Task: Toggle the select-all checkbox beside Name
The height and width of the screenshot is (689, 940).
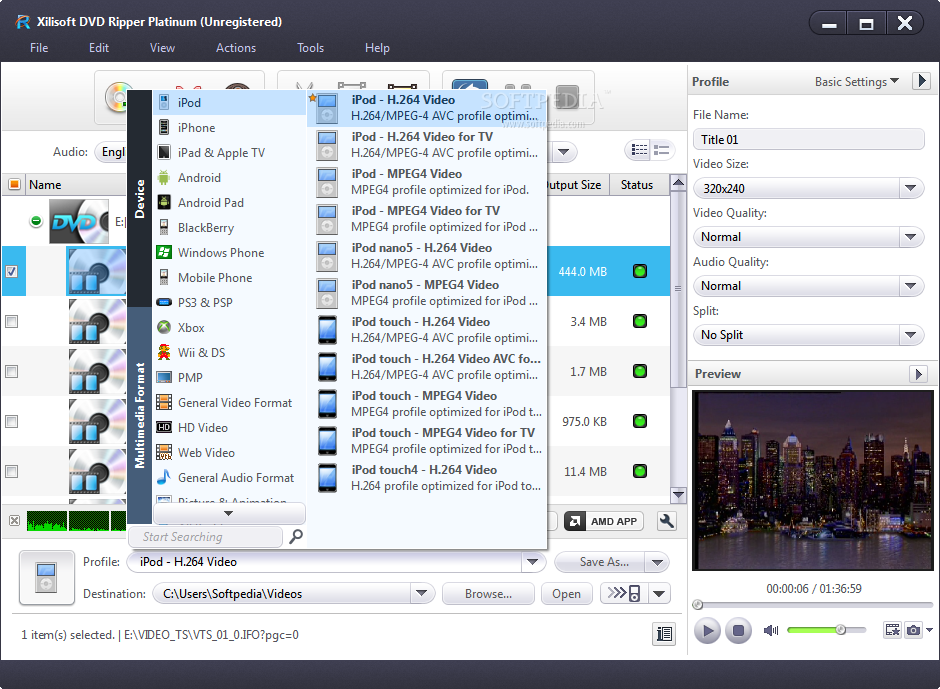Action: click(x=14, y=184)
